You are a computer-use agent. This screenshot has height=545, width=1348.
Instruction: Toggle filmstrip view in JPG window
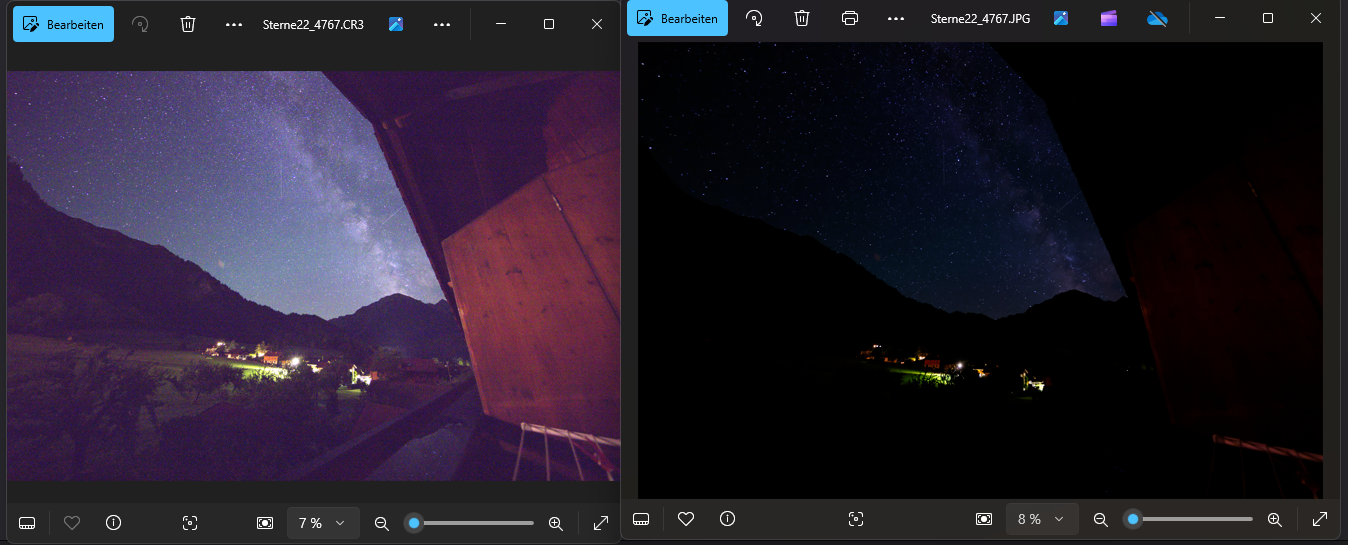click(642, 519)
